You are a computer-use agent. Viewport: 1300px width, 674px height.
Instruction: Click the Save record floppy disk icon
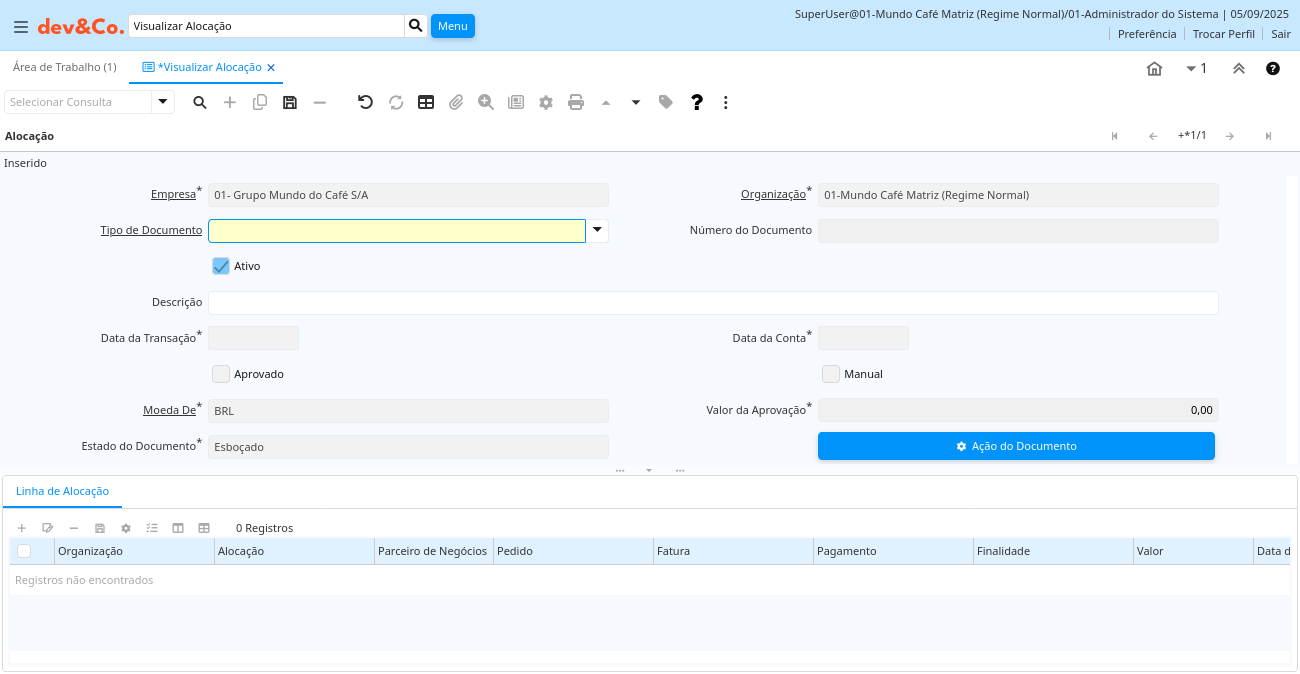[290, 102]
